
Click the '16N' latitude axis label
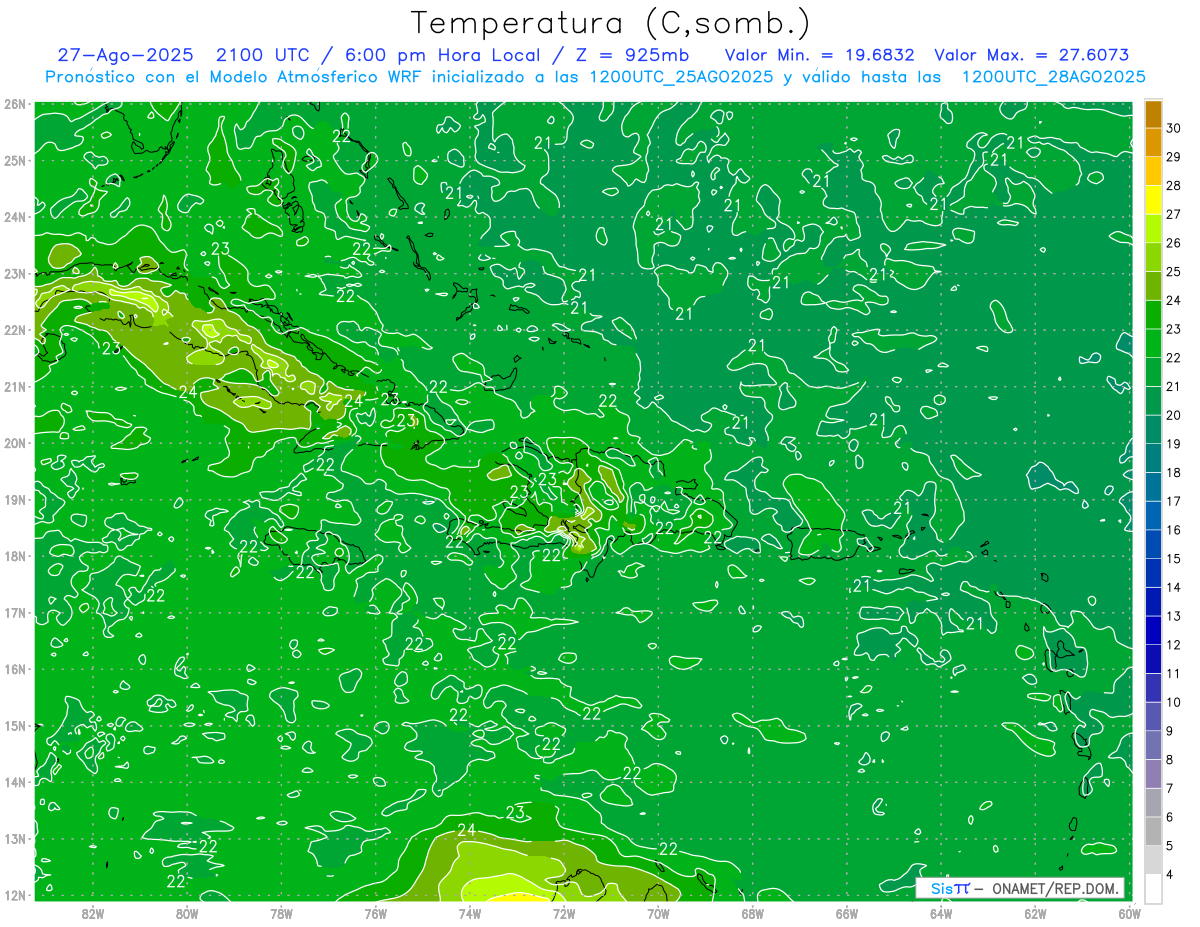(14, 669)
